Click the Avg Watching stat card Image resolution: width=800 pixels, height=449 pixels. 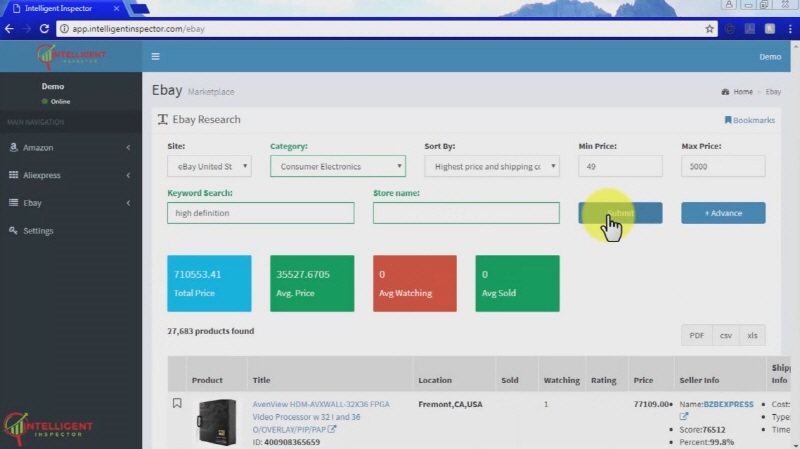pos(415,283)
